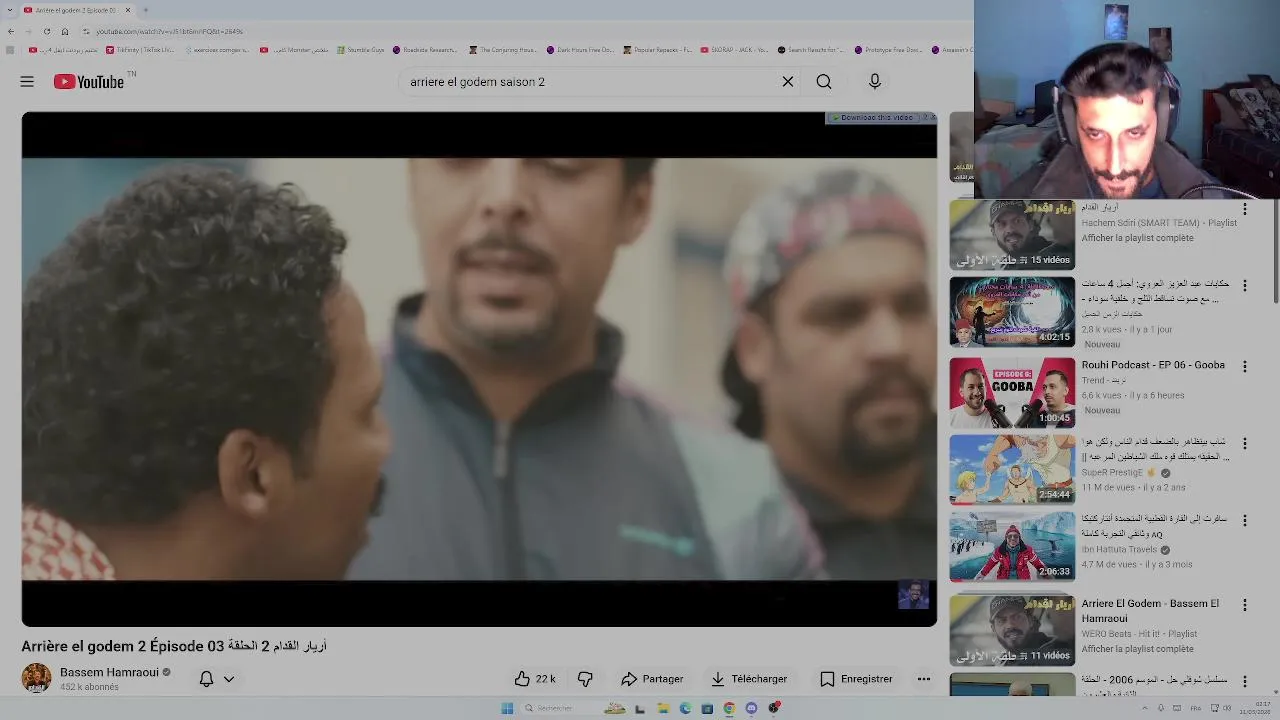Open the 4:02:15 video thumbnail
1280x720 pixels.
click(x=1012, y=312)
